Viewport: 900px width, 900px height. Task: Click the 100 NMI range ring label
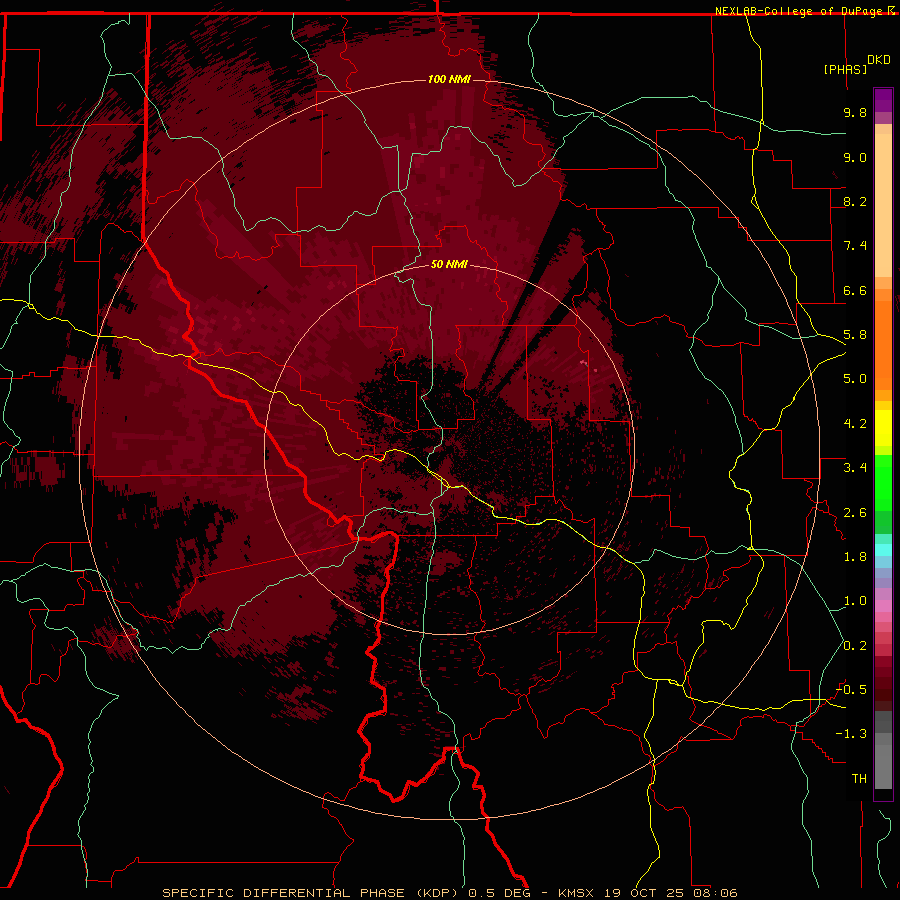click(449, 79)
